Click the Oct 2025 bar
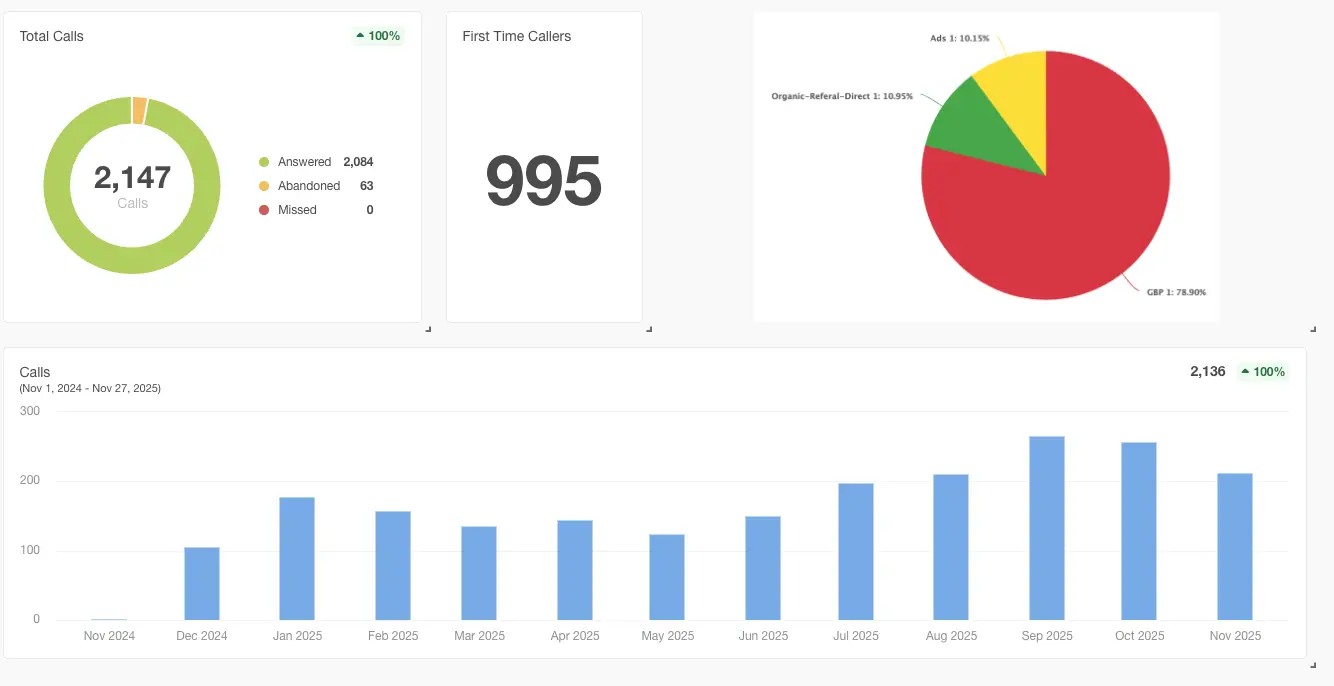This screenshot has width=1334, height=686. [1139, 531]
